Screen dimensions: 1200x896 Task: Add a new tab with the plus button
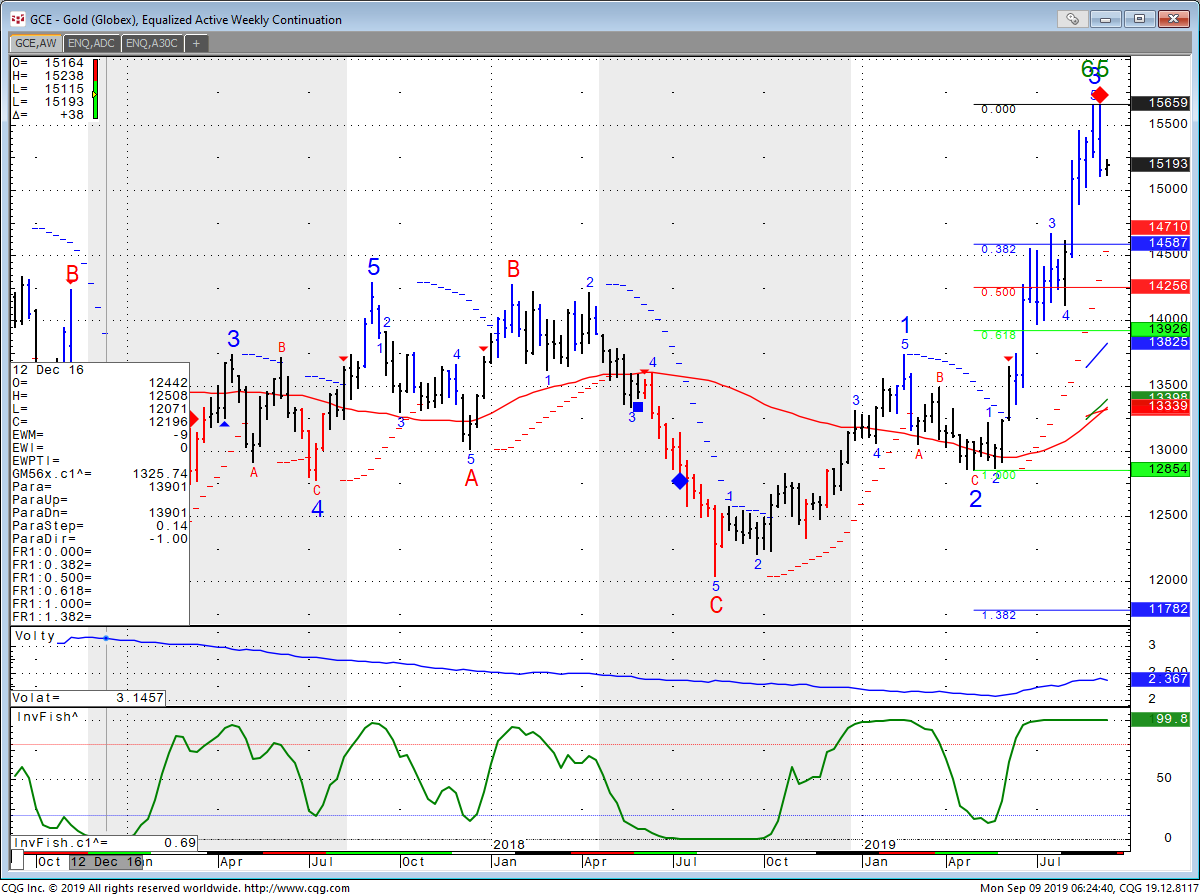coord(196,43)
